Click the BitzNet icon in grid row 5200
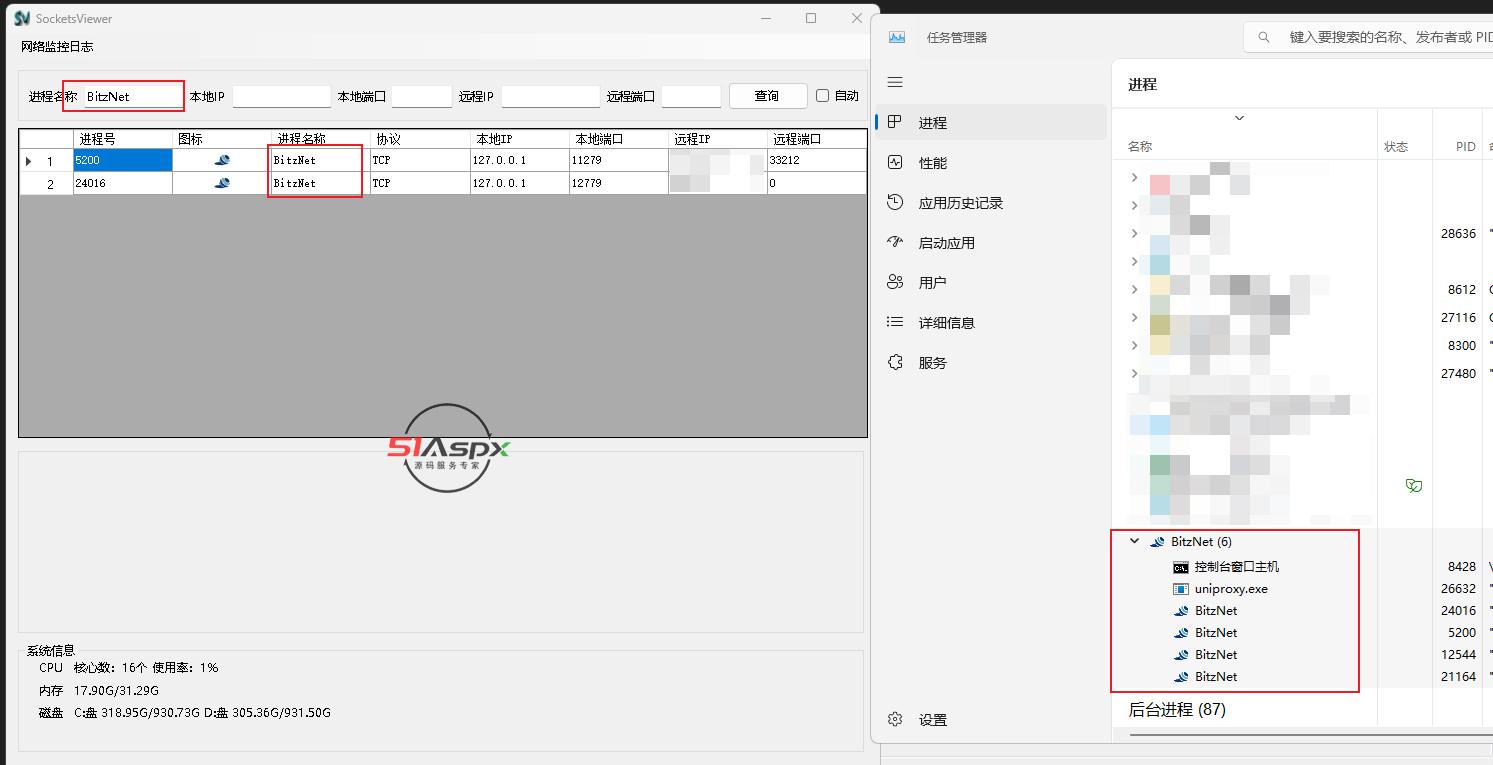Image resolution: width=1493 pixels, height=765 pixels. (x=222, y=160)
